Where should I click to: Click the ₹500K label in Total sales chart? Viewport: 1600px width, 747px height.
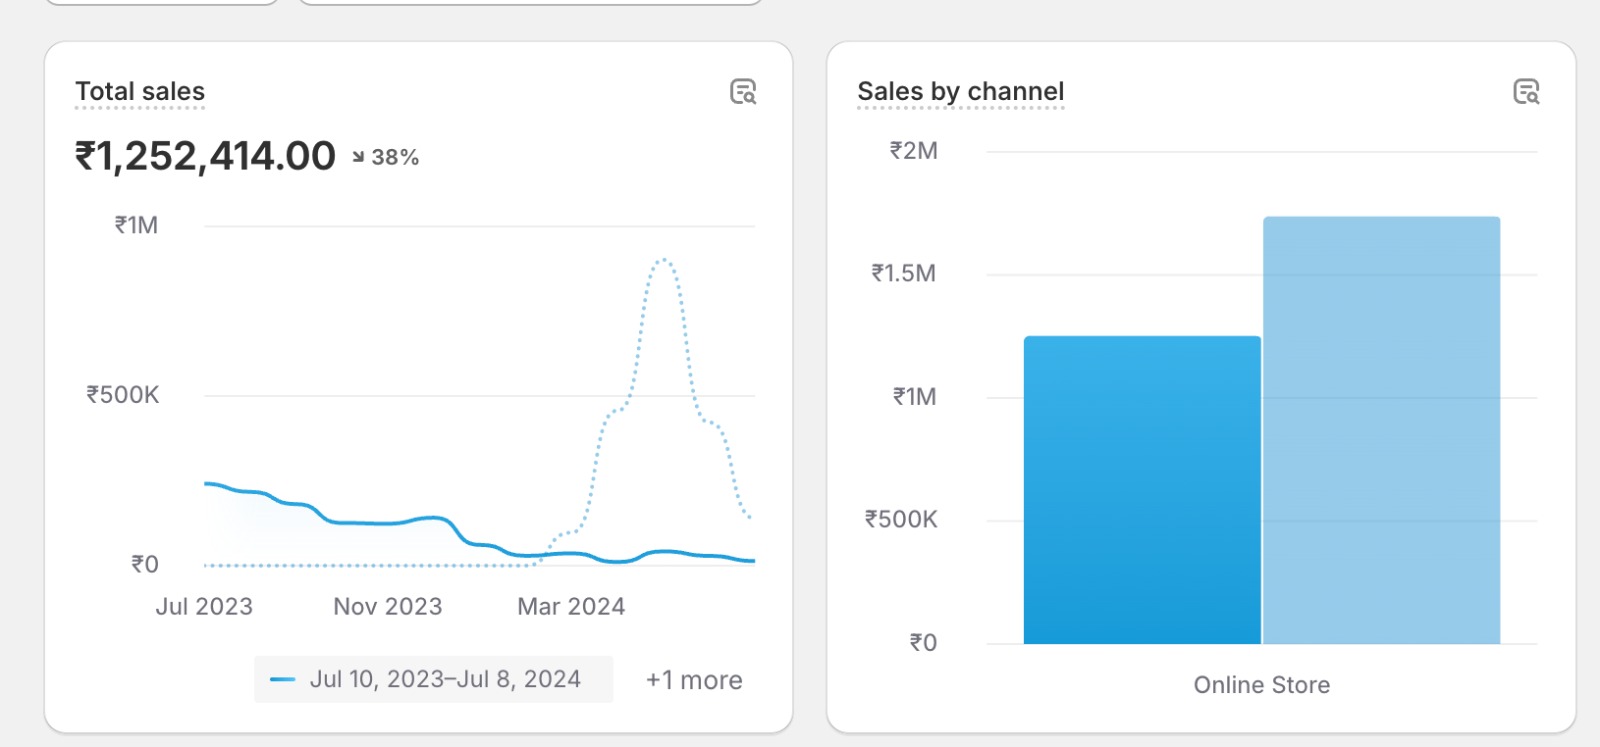tap(123, 395)
